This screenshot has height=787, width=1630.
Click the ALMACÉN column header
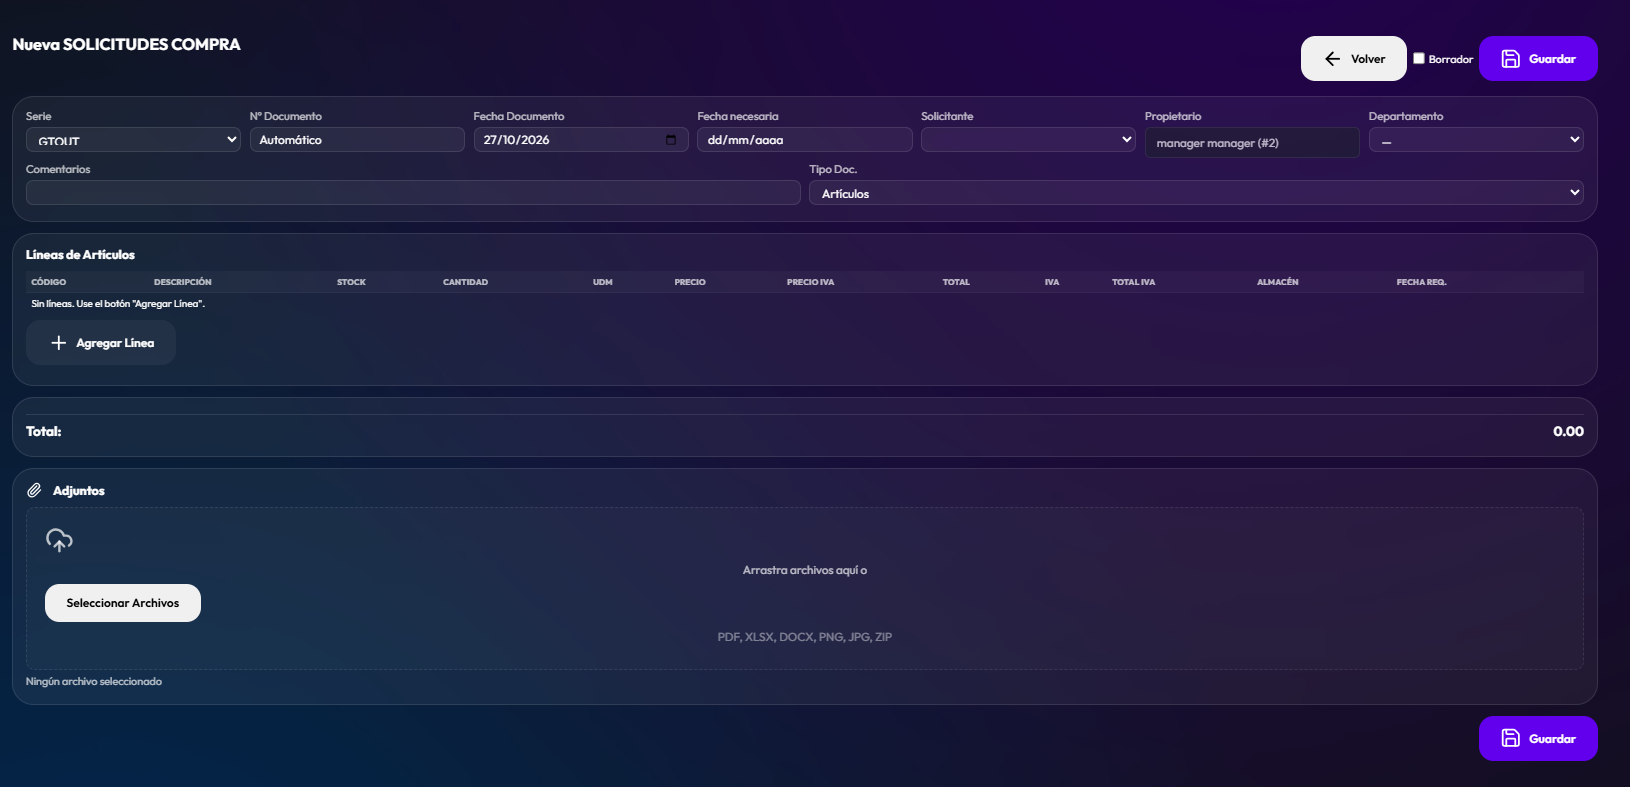1278,282
